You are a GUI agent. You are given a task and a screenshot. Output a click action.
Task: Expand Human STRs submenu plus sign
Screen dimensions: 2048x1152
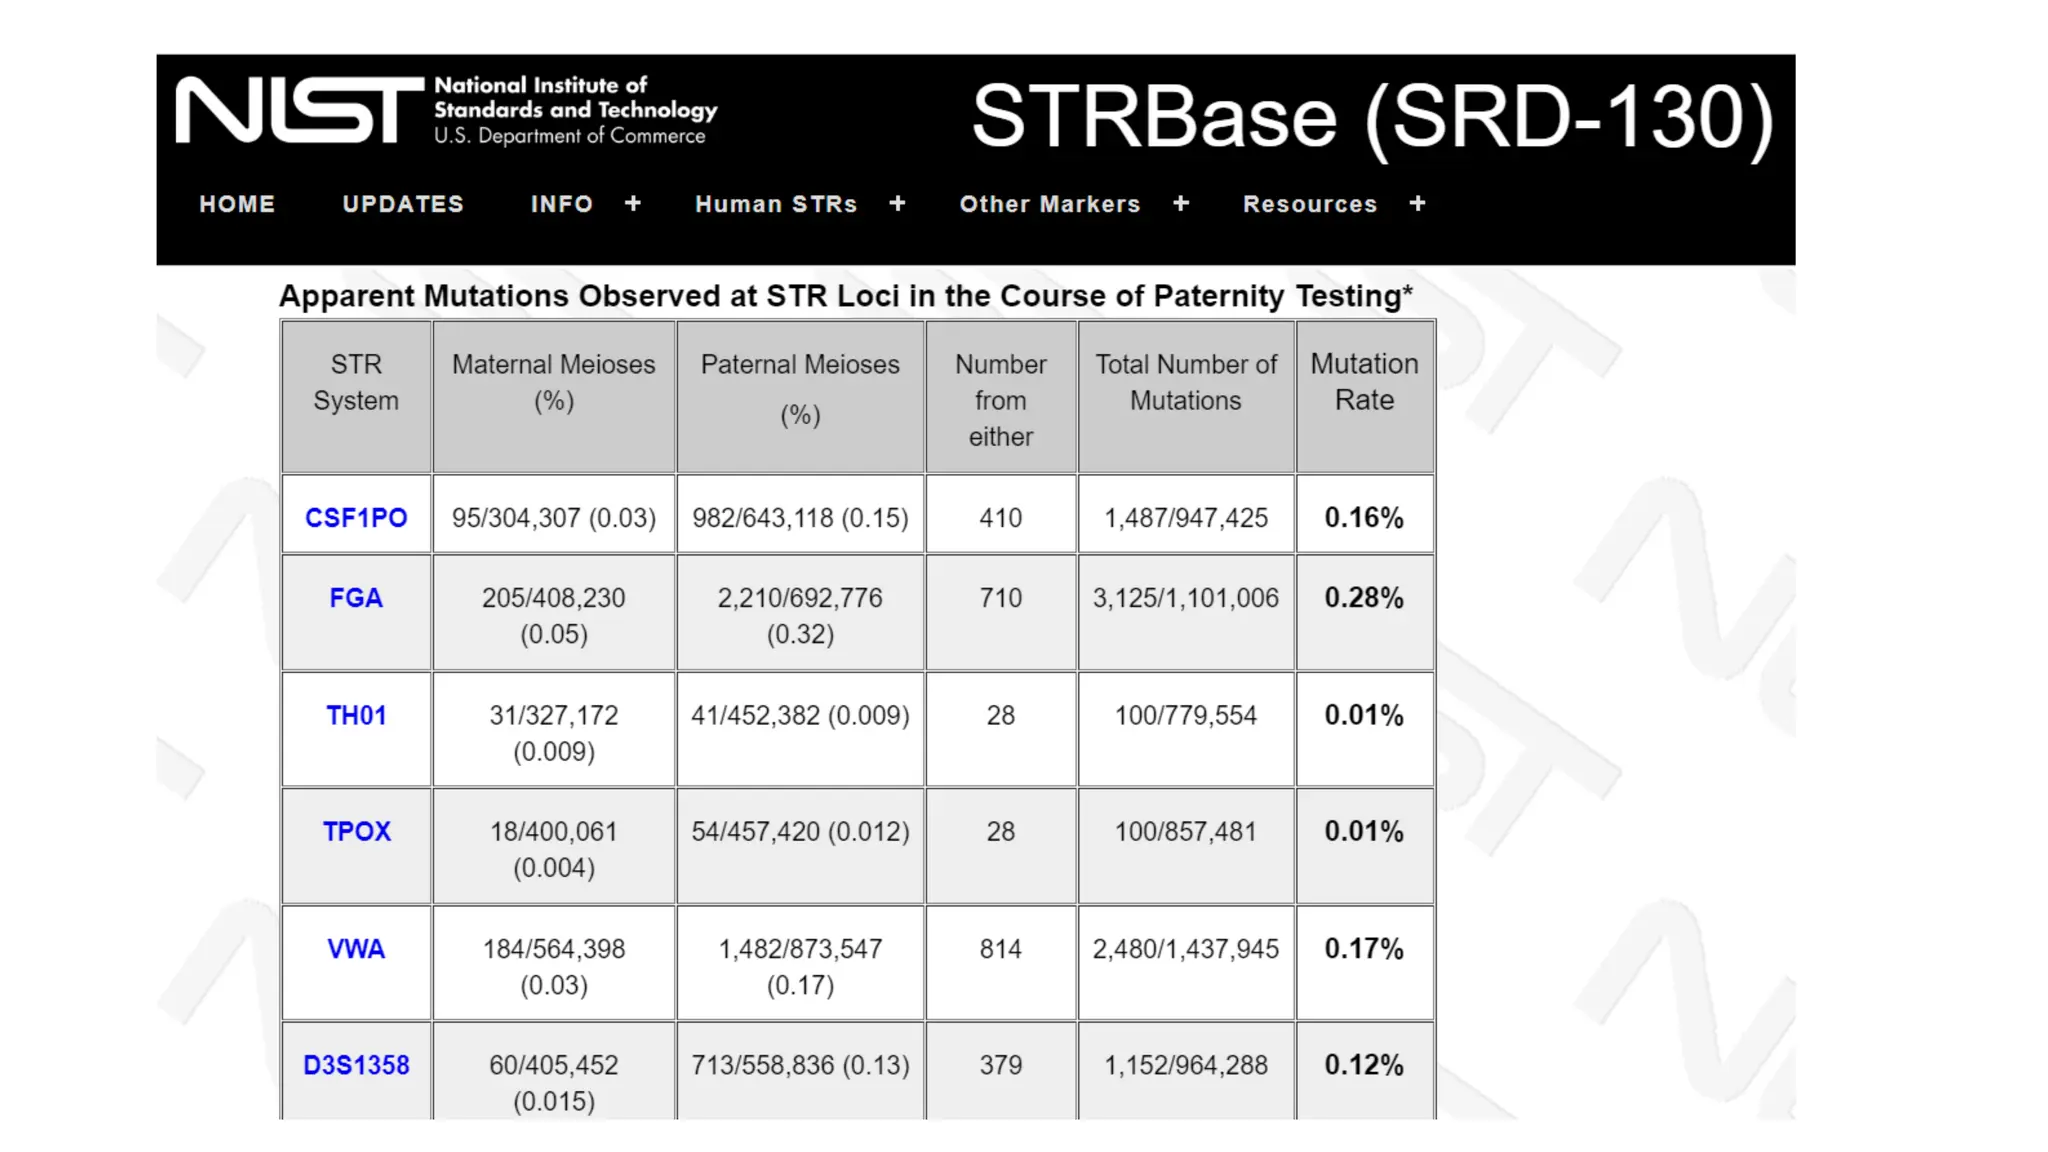pyautogui.click(x=898, y=204)
